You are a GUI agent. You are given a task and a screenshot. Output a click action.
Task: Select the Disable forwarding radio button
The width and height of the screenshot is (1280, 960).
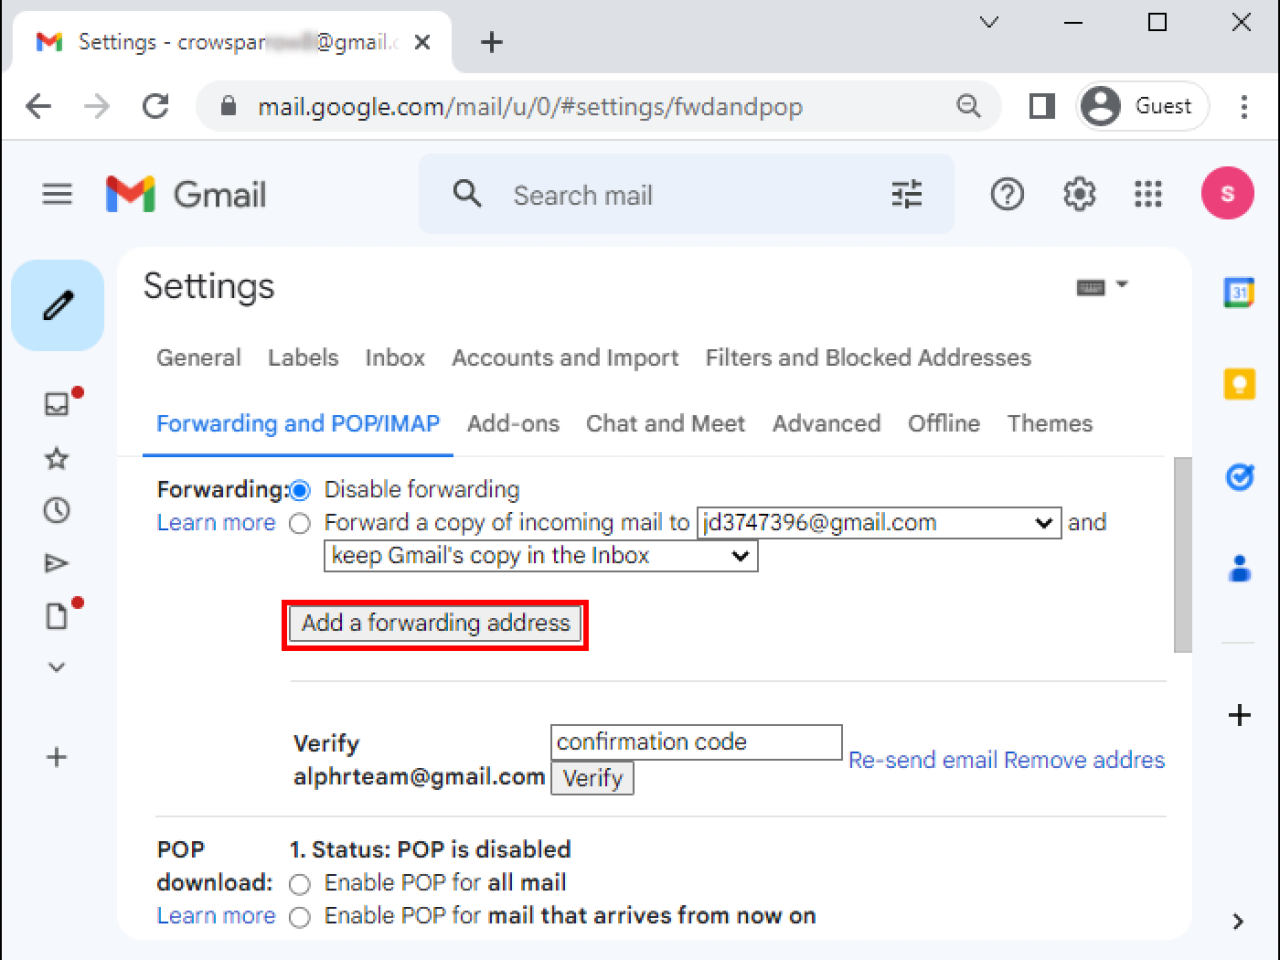tap(300, 490)
